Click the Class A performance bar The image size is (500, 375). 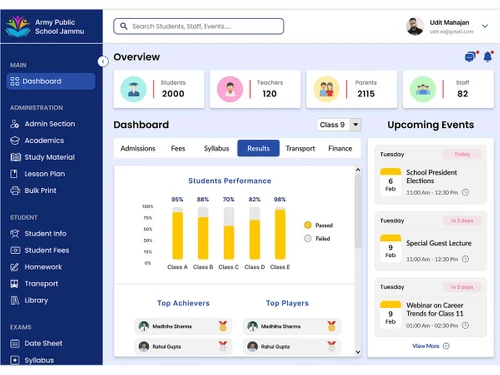(x=177, y=233)
